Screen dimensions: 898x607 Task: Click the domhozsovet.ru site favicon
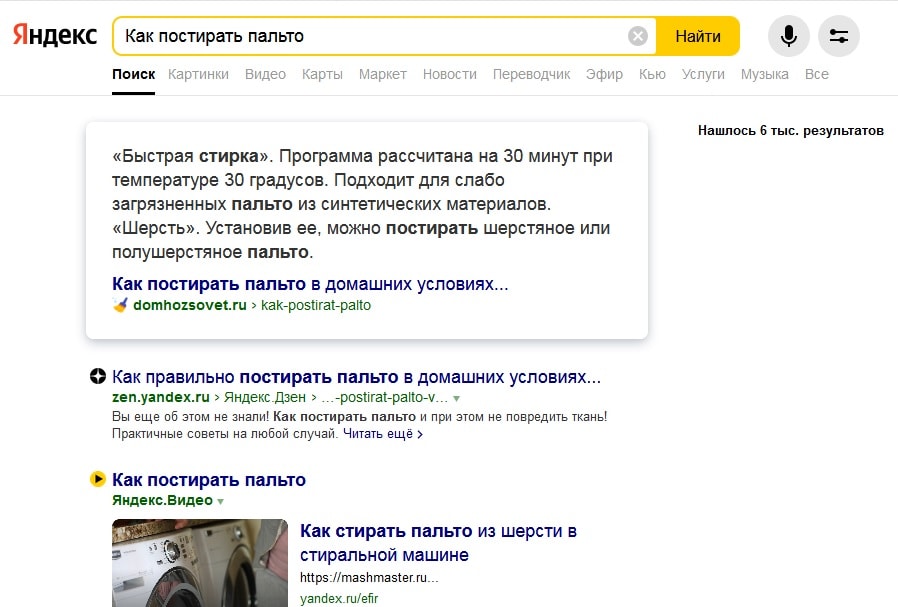(120, 305)
